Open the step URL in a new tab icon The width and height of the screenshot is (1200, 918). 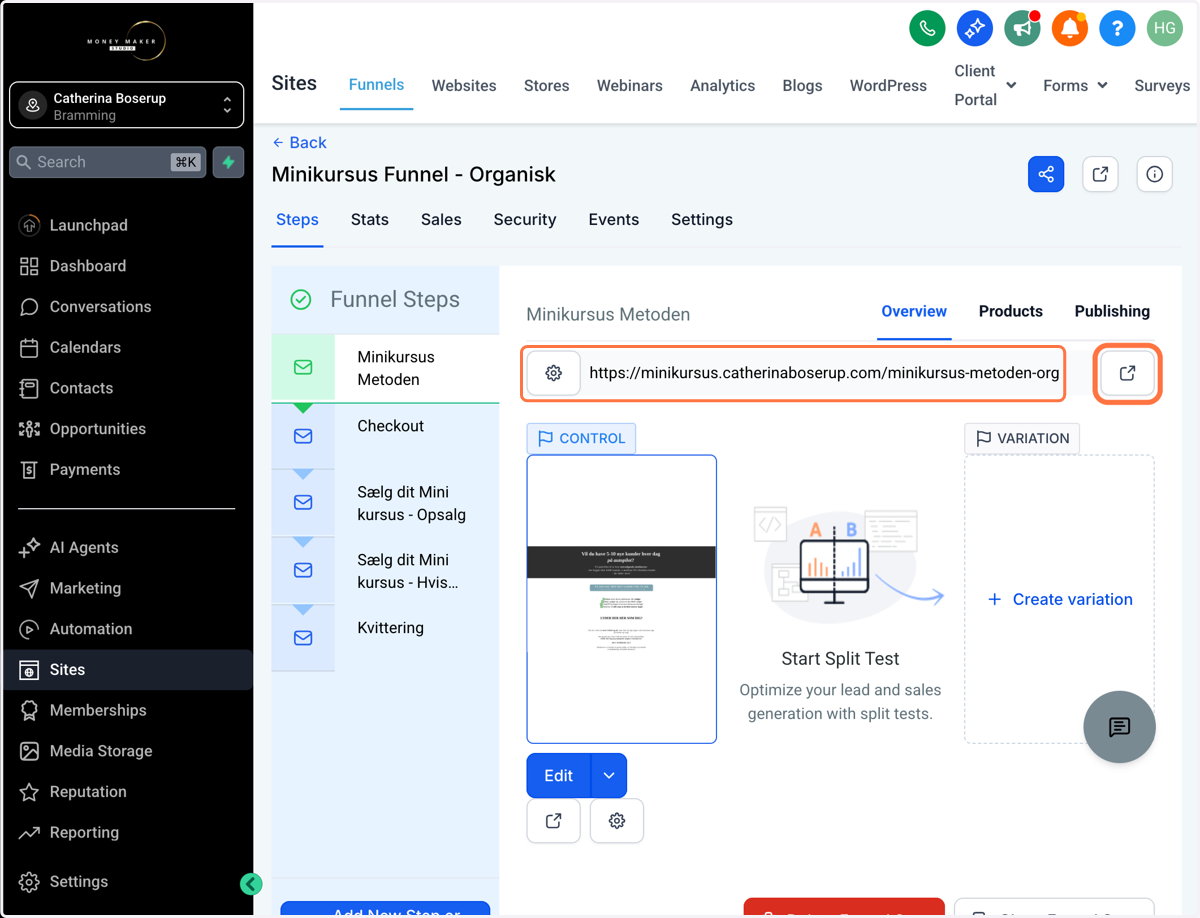tap(1127, 373)
